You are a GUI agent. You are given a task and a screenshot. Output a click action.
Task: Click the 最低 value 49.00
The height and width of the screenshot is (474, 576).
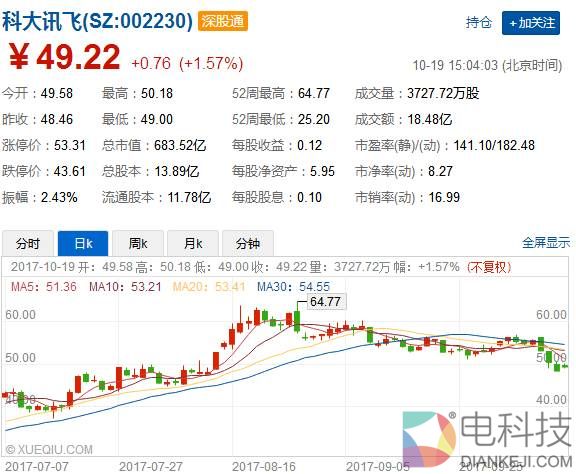pos(157,119)
